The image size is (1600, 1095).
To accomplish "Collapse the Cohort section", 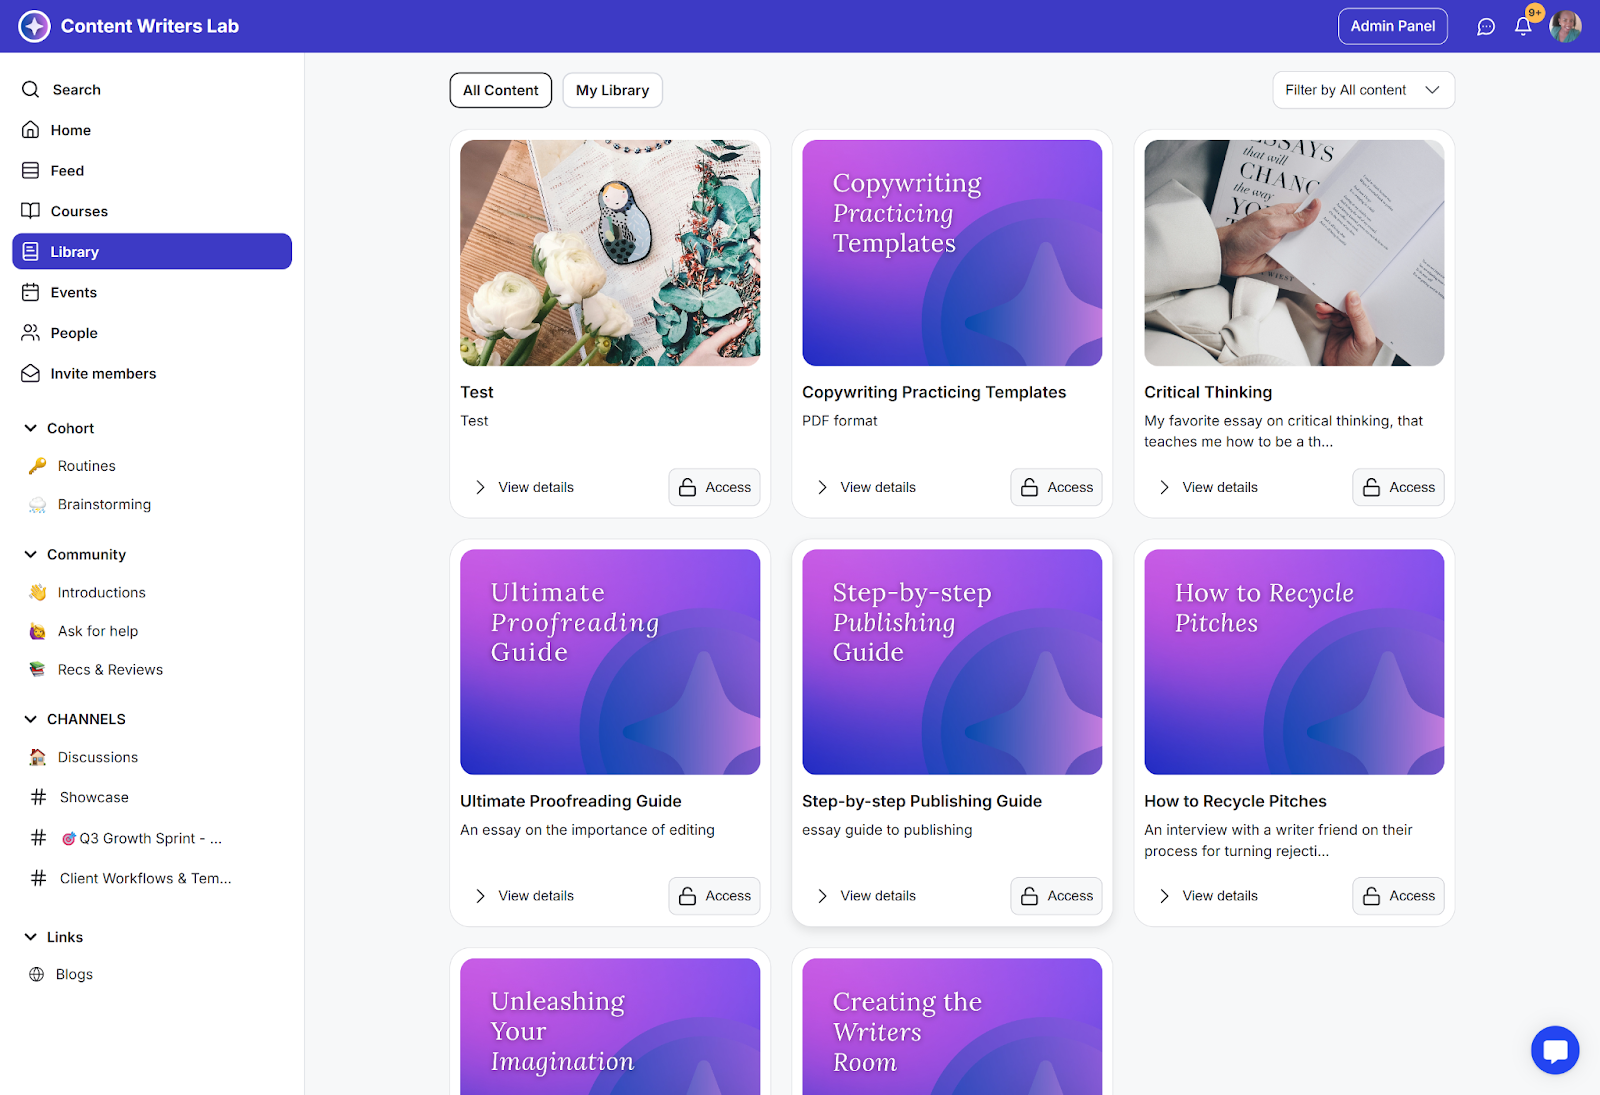I will tap(31, 428).
